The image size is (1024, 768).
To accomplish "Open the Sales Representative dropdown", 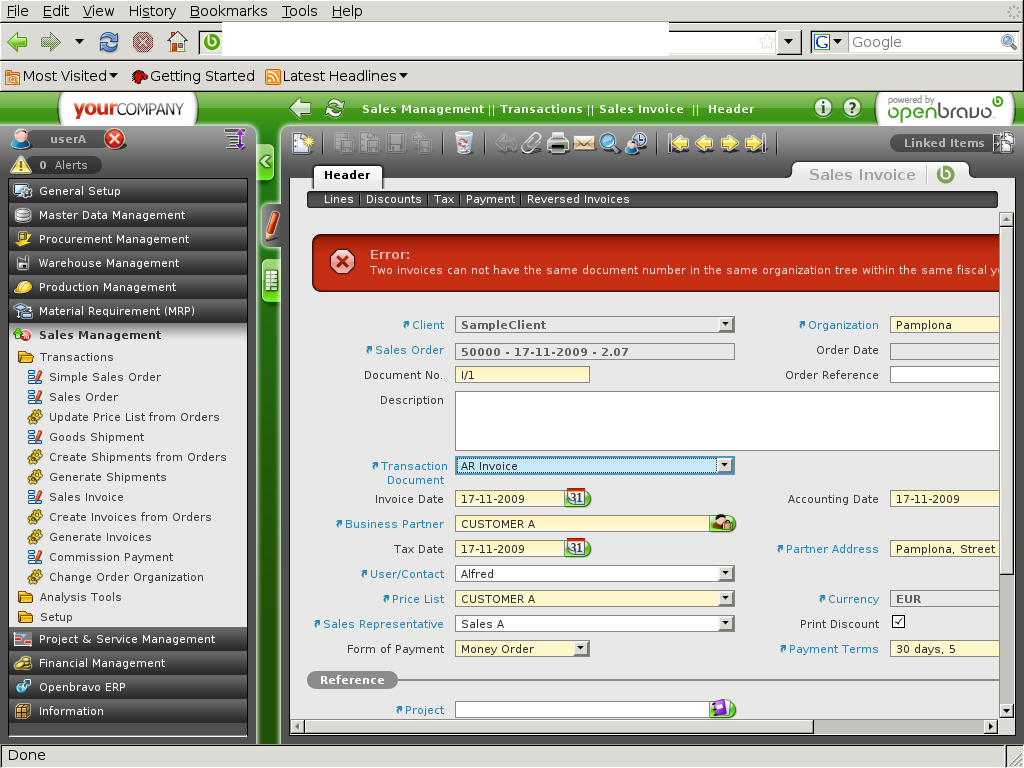I will 725,624.
